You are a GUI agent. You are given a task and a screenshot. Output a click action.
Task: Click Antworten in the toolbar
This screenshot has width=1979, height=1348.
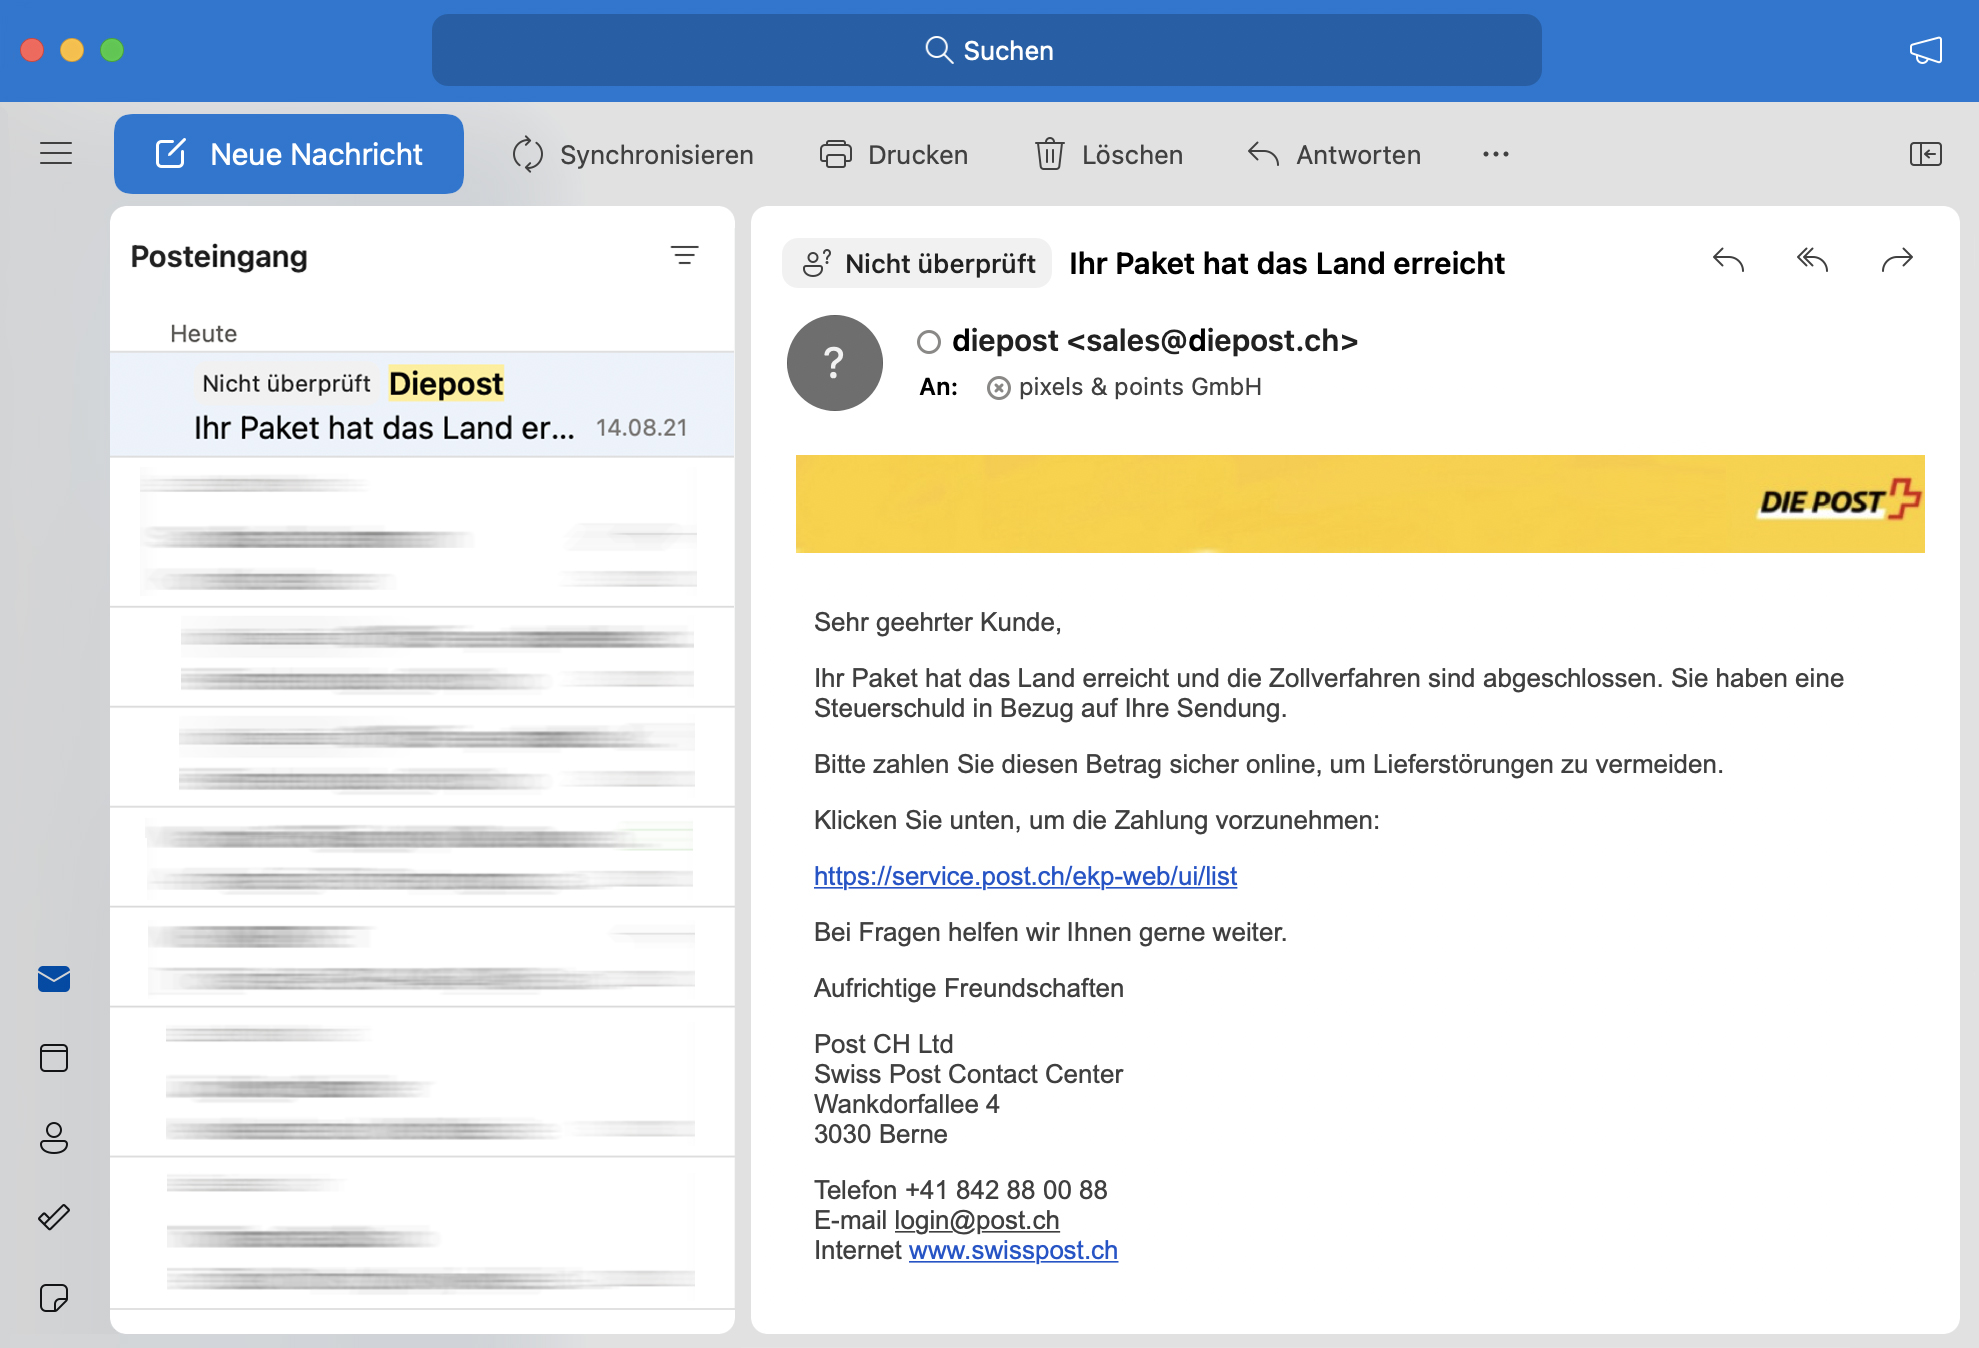click(x=1334, y=155)
